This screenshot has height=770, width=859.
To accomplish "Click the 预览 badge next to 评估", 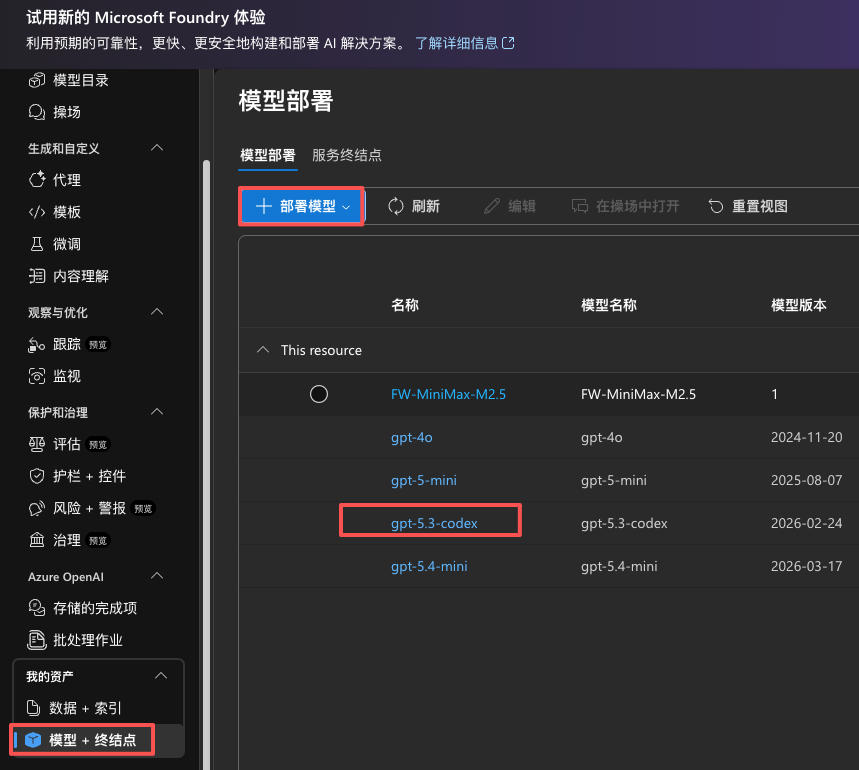I will (99, 445).
